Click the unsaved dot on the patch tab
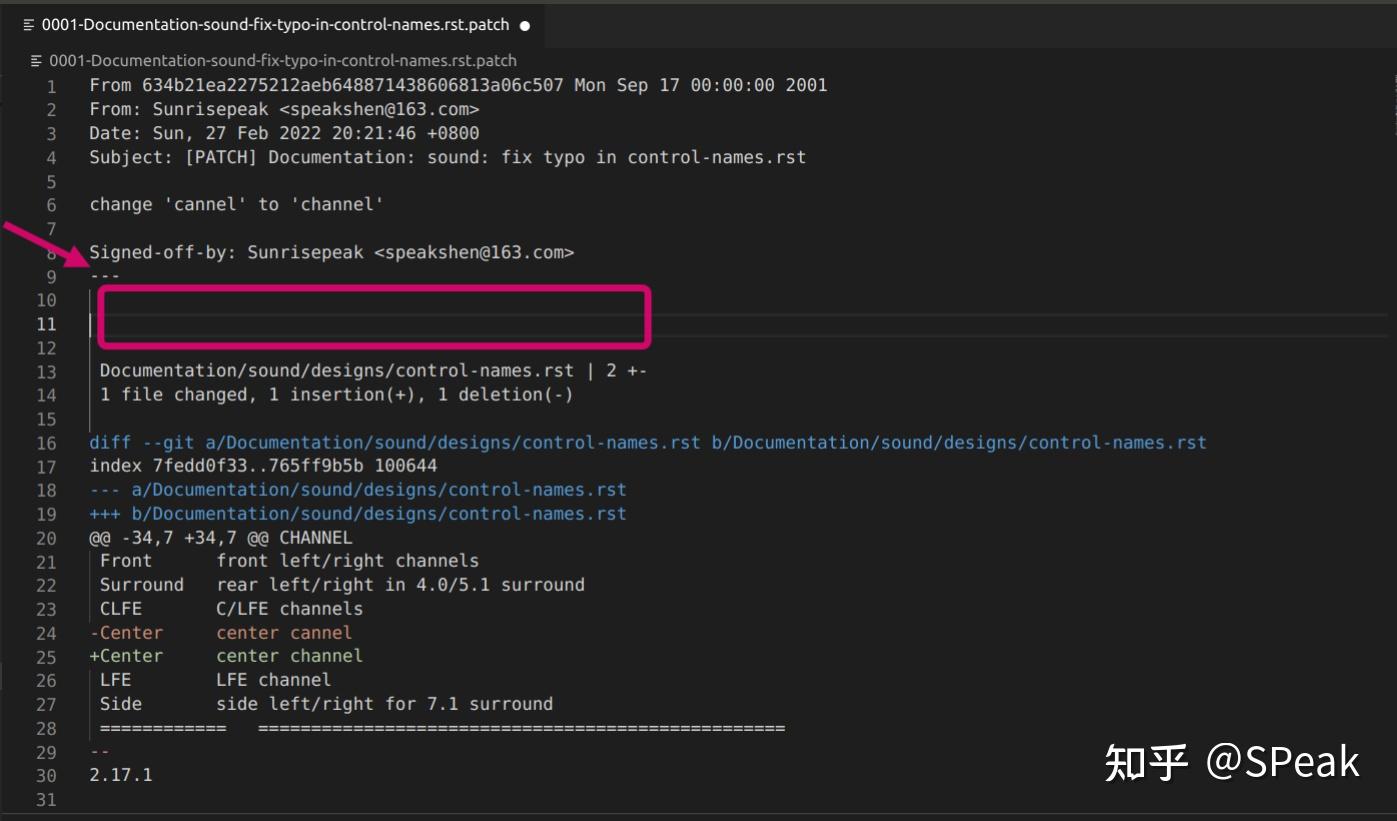This screenshot has width=1397, height=821. click(526, 25)
